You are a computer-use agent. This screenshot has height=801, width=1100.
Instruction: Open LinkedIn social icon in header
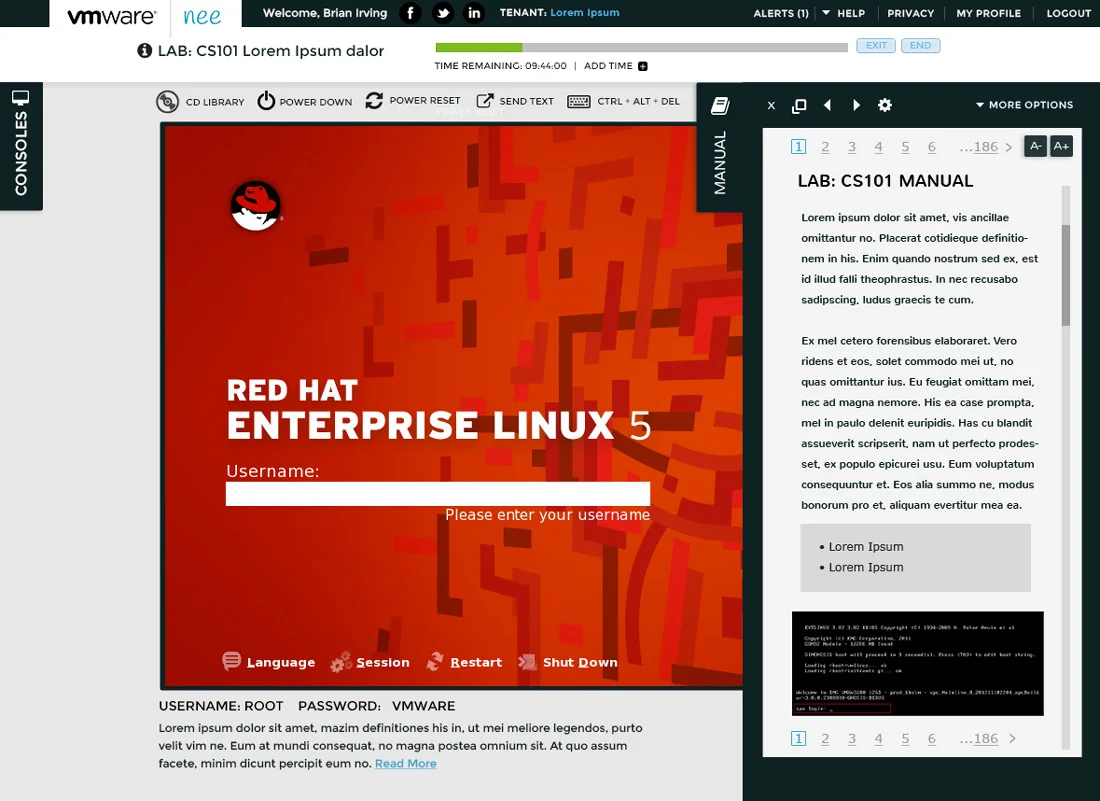pos(474,13)
